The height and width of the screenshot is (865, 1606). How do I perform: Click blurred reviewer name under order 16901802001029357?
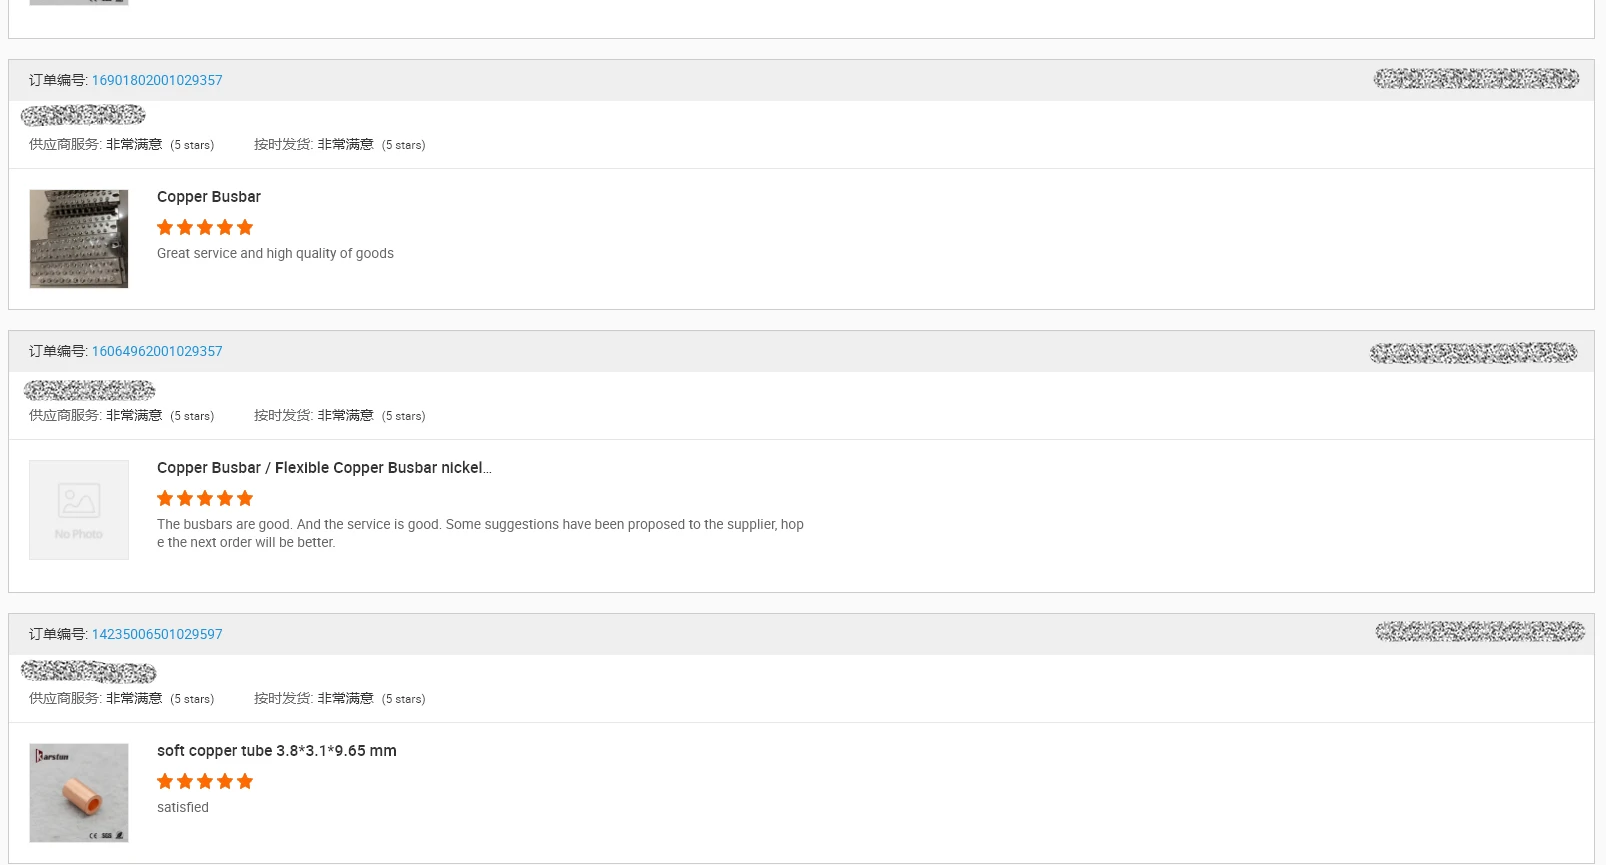click(x=83, y=116)
